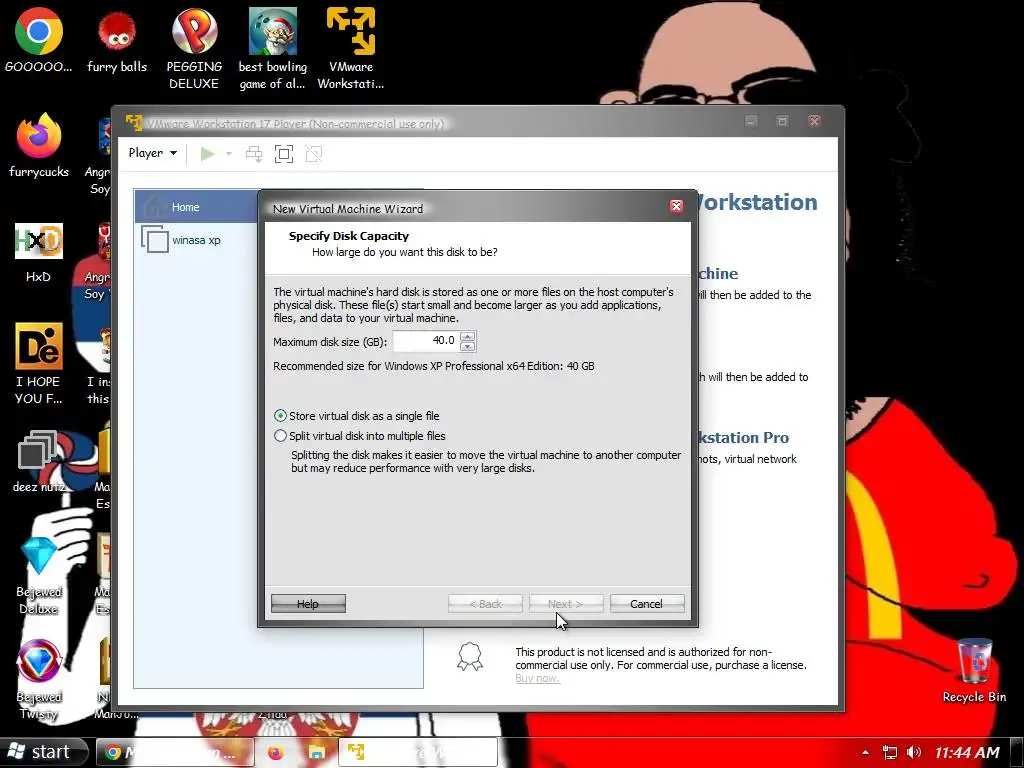Click the Unity mode toolbar icon
Image resolution: width=1024 pixels, height=768 pixels.
pos(313,154)
